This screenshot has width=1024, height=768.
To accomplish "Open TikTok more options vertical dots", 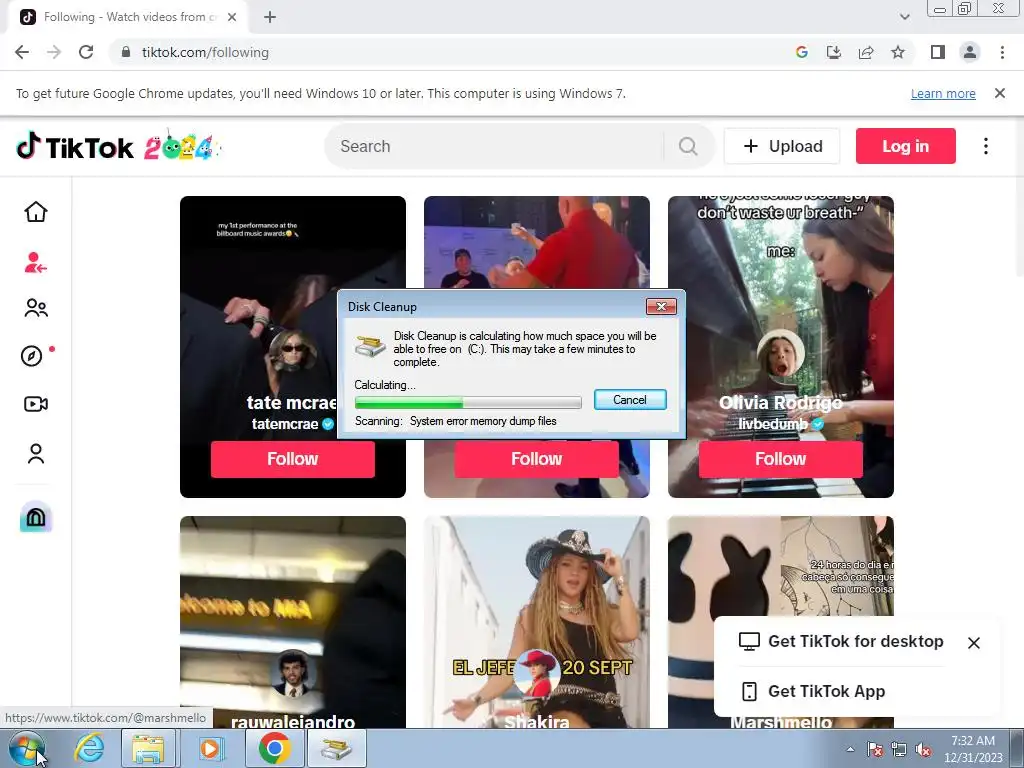I will tap(985, 146).
